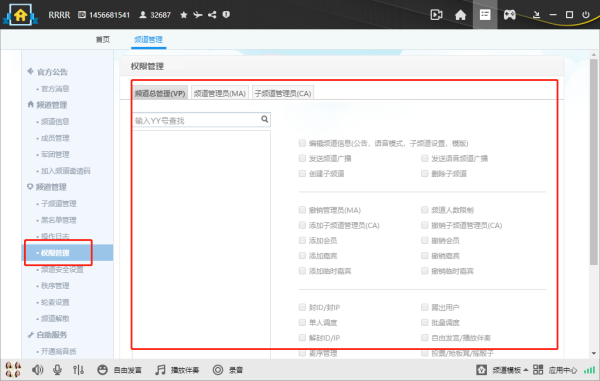Click the music note icon for 播放伴奏

click(160, 370)
